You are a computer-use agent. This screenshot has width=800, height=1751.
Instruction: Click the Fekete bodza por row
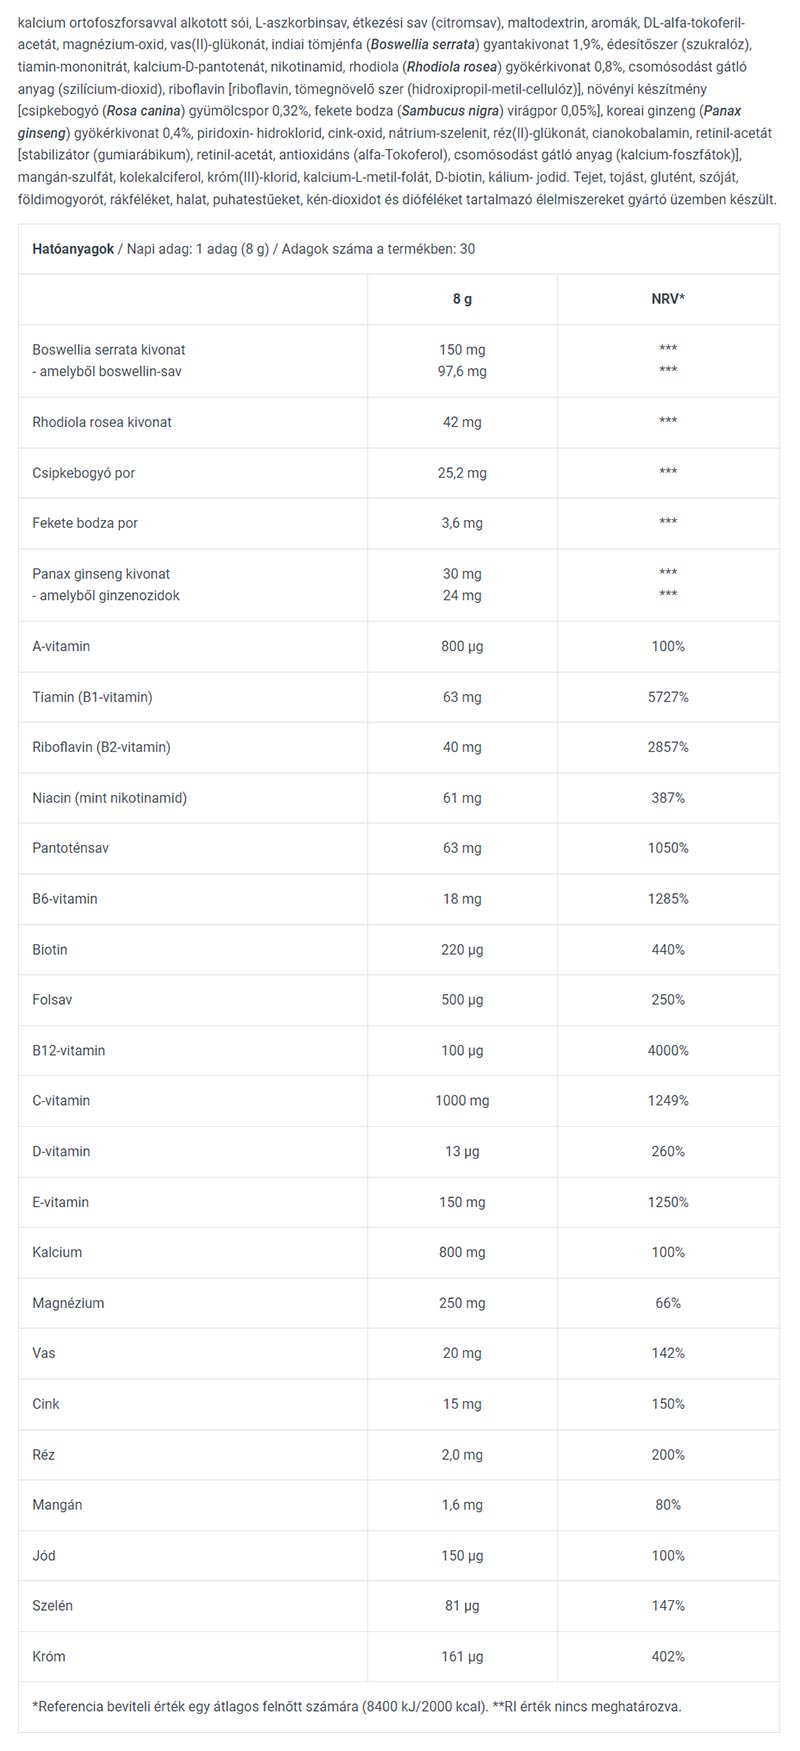point(399,523)
